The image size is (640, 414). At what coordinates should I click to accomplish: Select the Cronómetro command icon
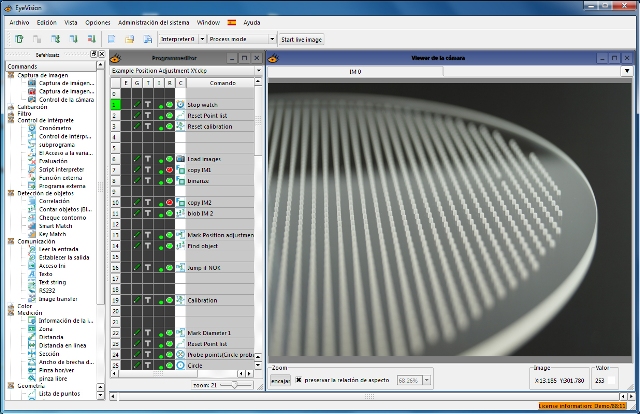pyautogui.click(x=32, y=128)
